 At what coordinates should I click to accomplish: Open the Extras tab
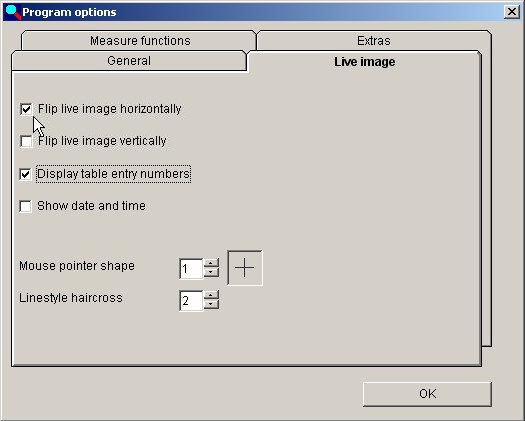coord(374,41)
